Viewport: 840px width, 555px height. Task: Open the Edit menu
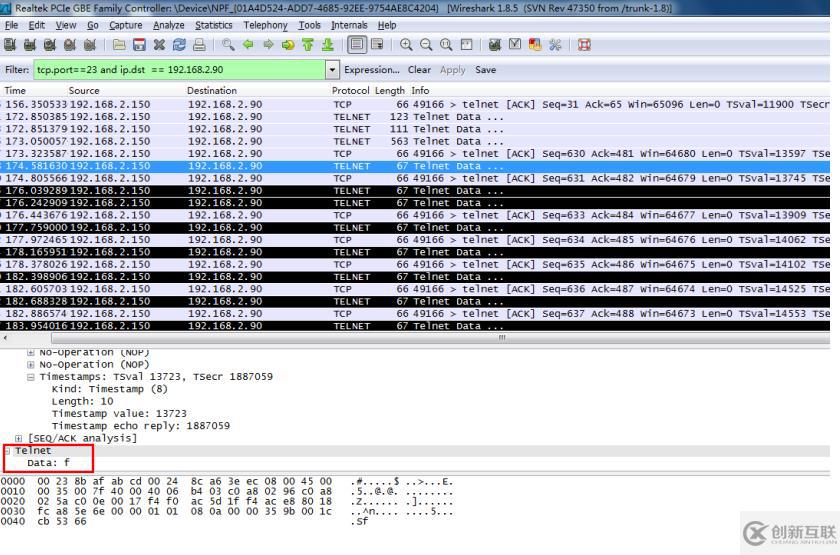(x=36, y=25)
